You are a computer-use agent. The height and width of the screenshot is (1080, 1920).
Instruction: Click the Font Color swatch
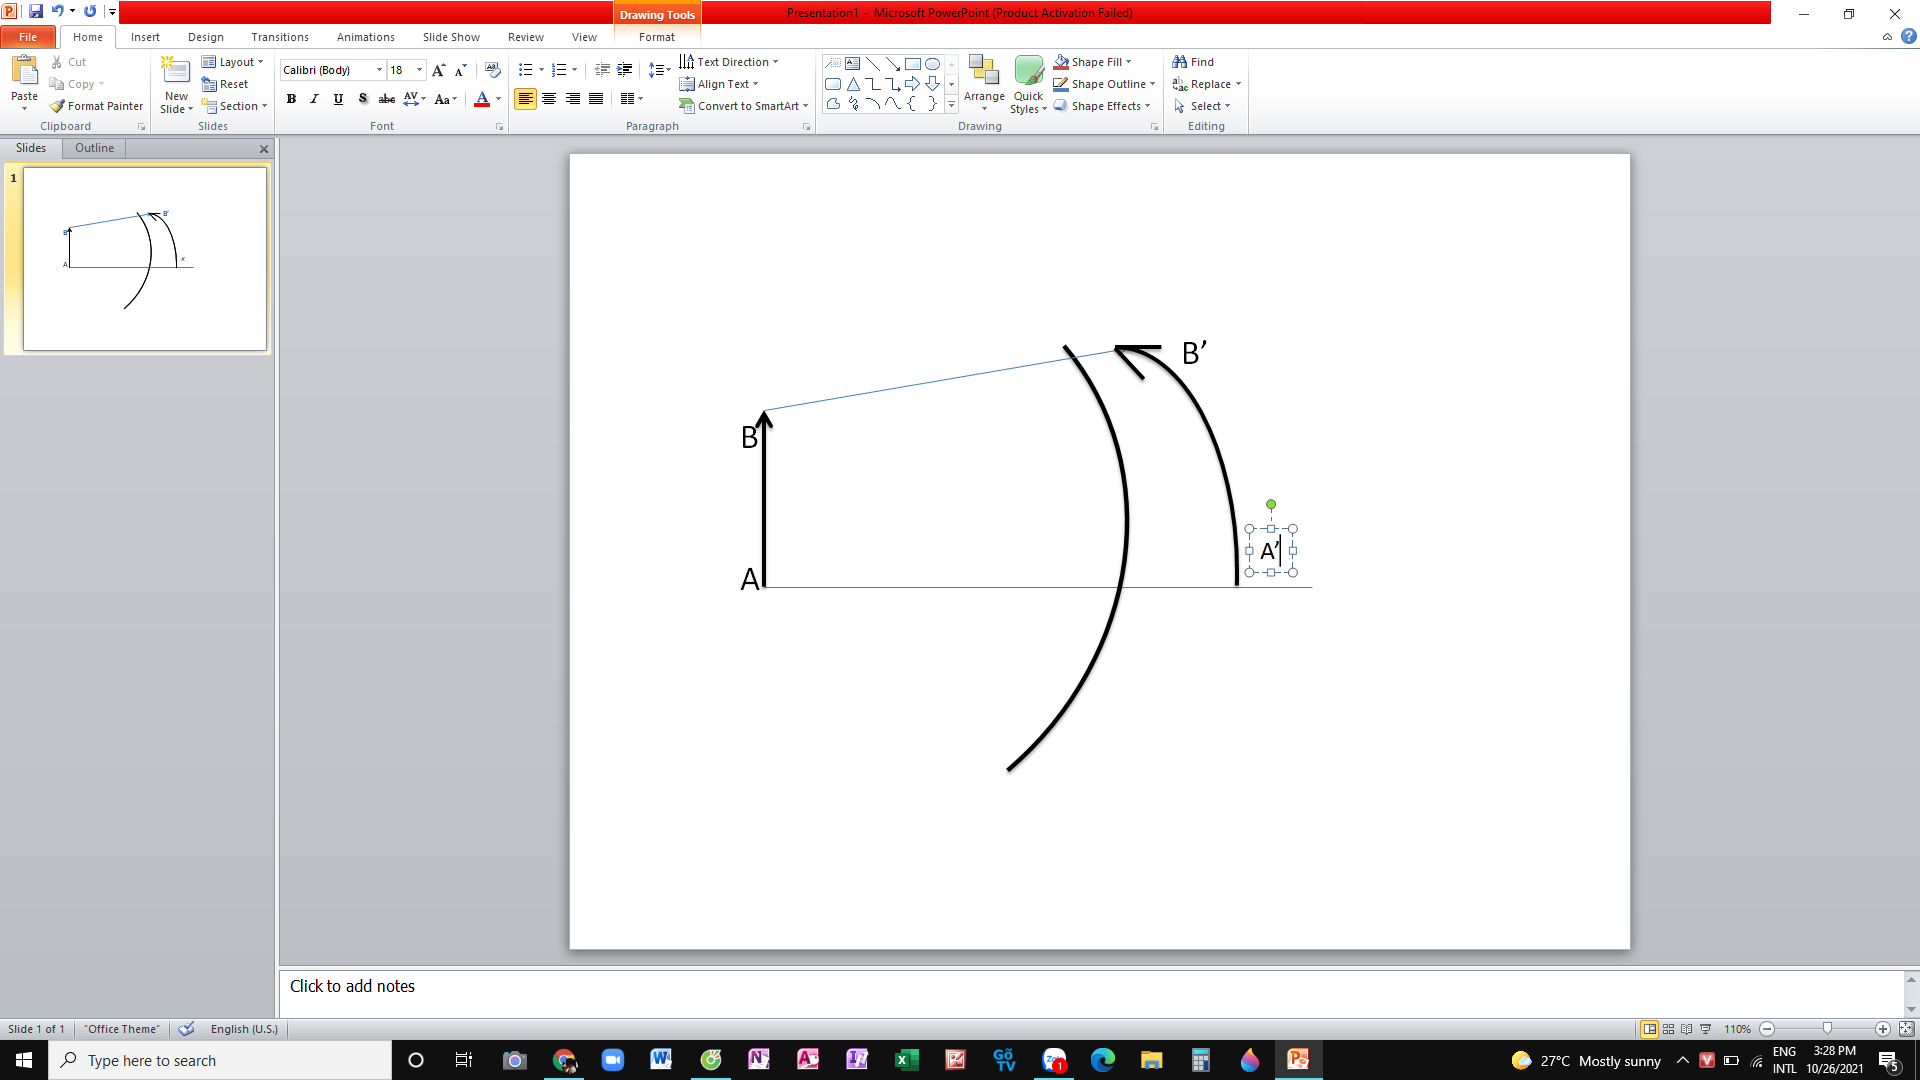[483, 104]
